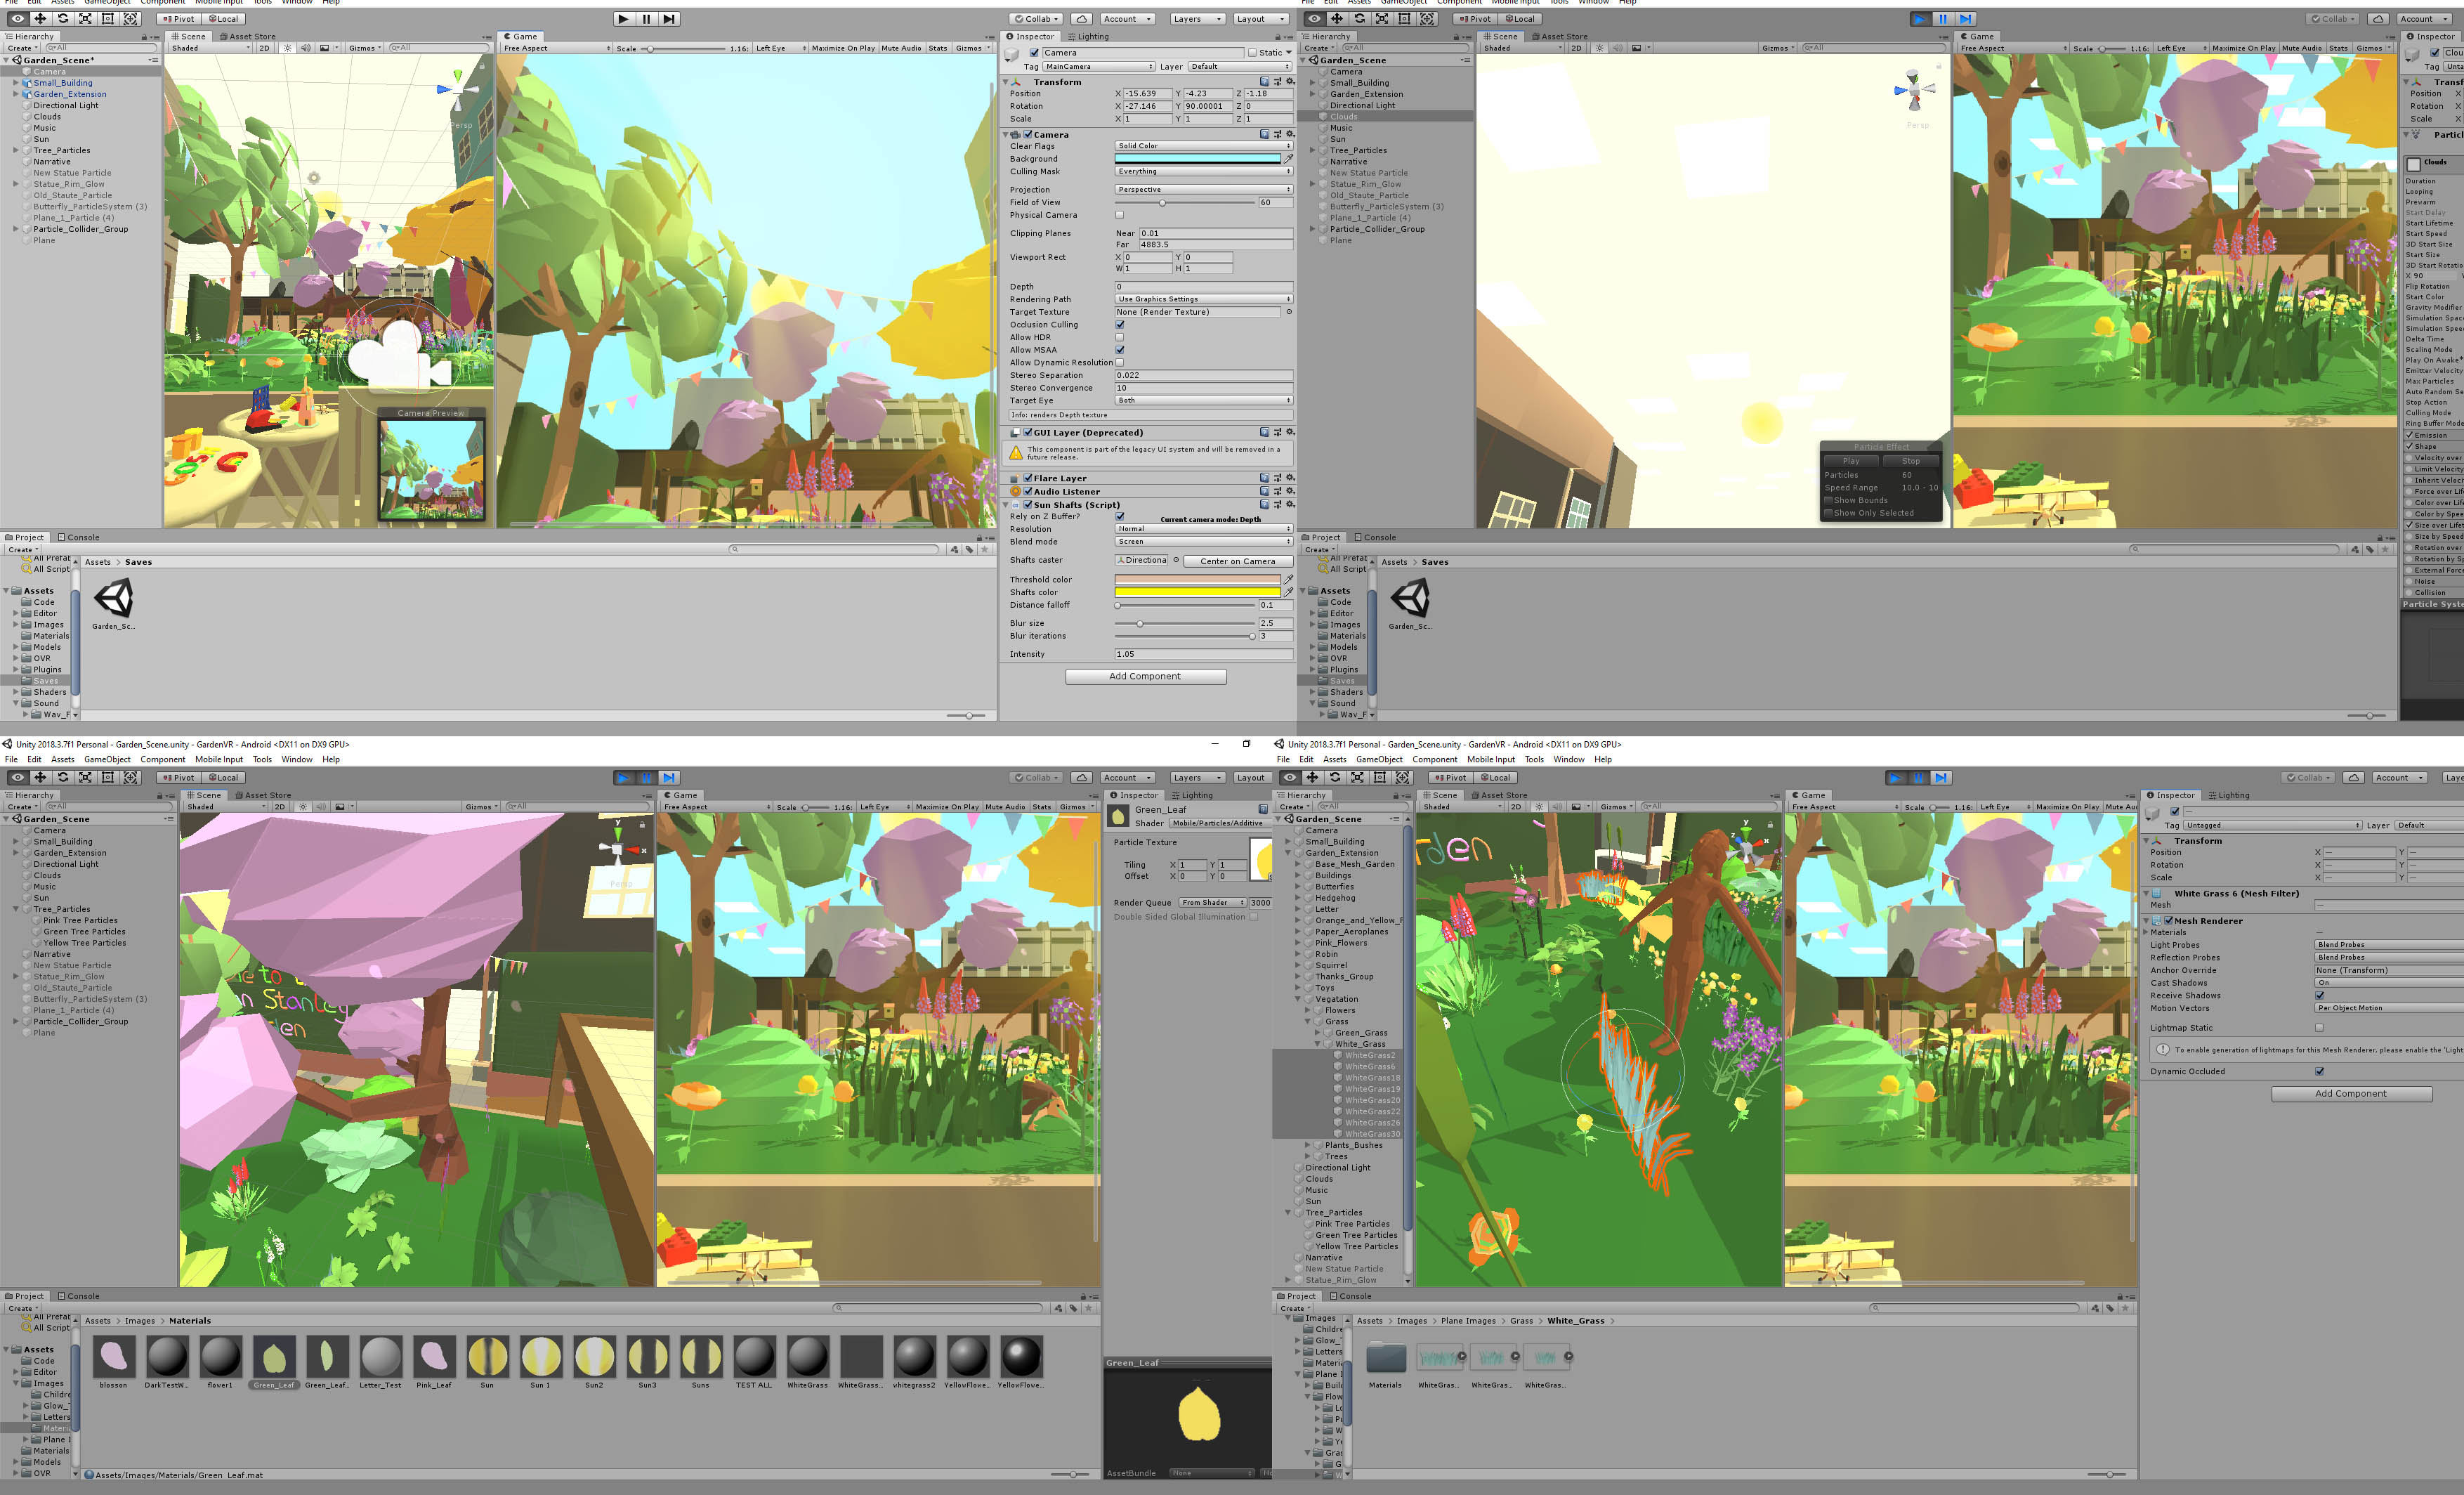
Task: Select the Pink Tree Particles hierarchy item
Action: [80, 920]
